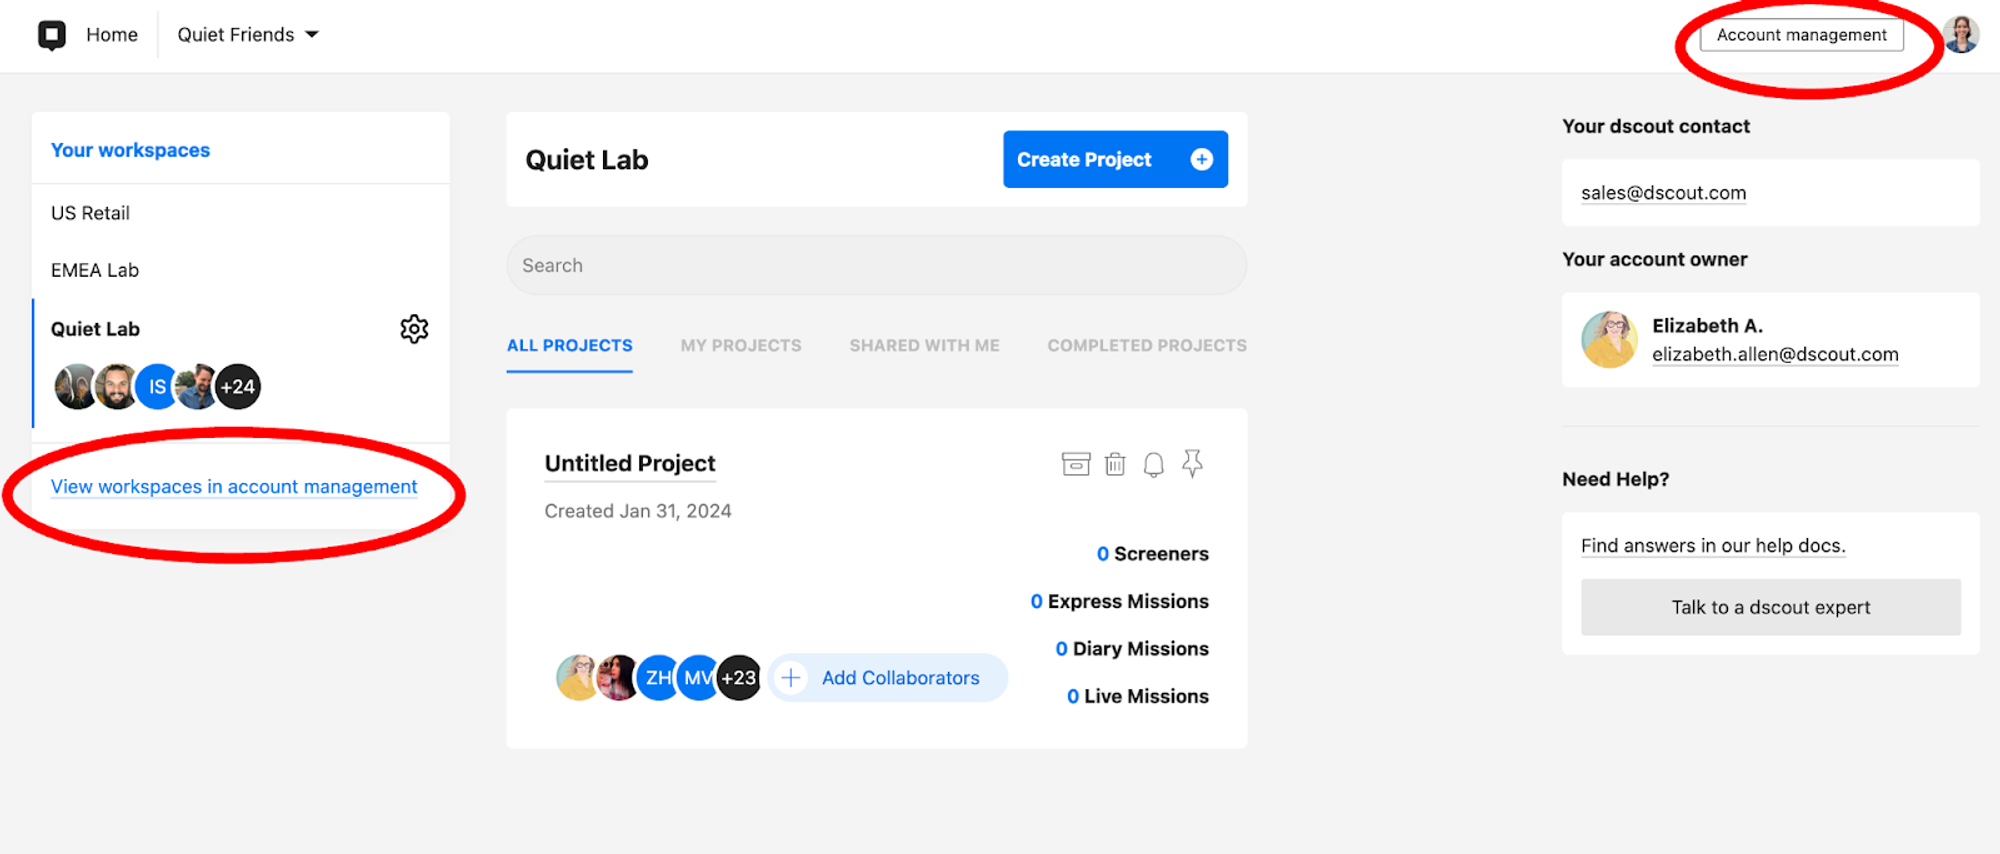Click sales@dscout.com contact link

1663,193
